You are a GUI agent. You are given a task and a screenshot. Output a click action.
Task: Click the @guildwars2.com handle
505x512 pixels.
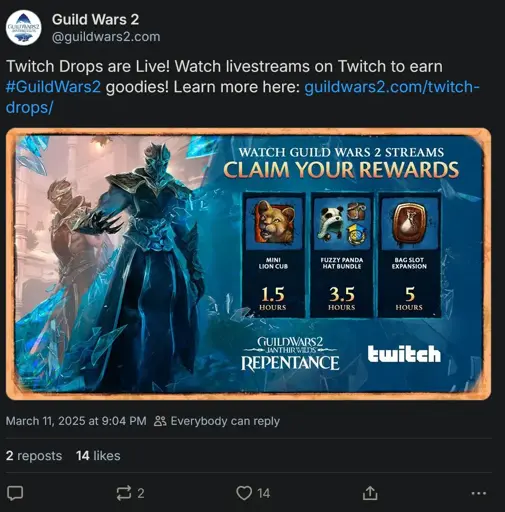coord(106,37)
